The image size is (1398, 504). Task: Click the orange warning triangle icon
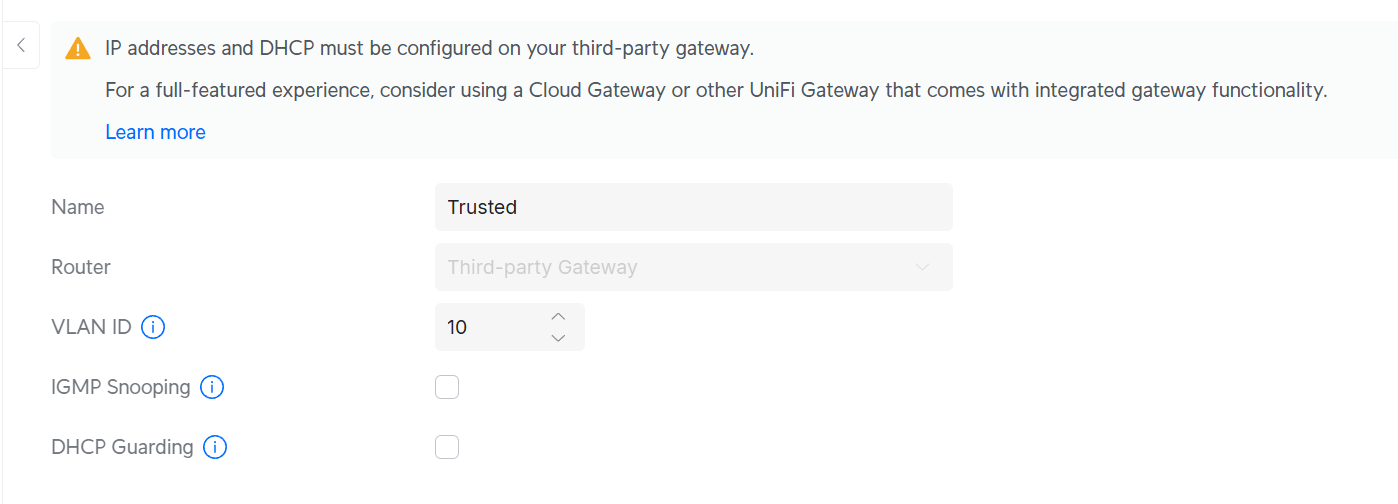pyautogui.click(x=78, y=48)
